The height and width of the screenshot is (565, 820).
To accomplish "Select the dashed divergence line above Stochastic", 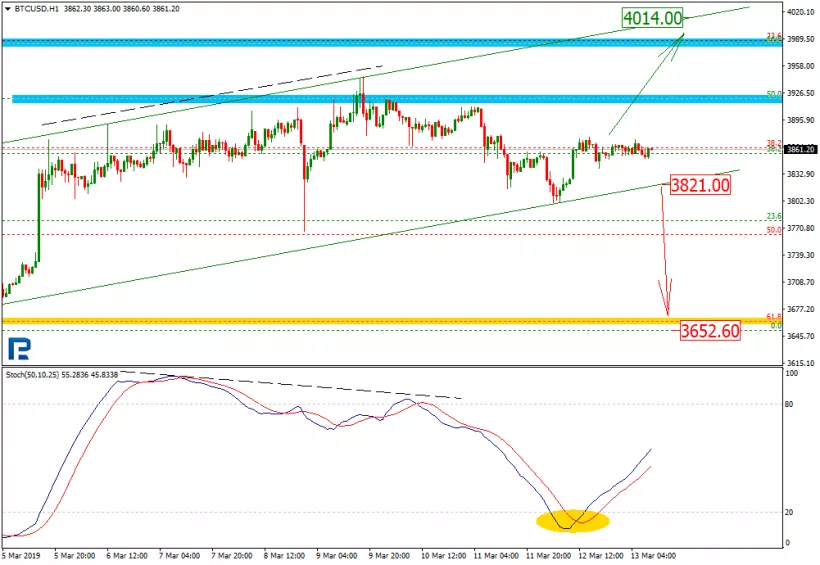I will [x=300, y=385].
